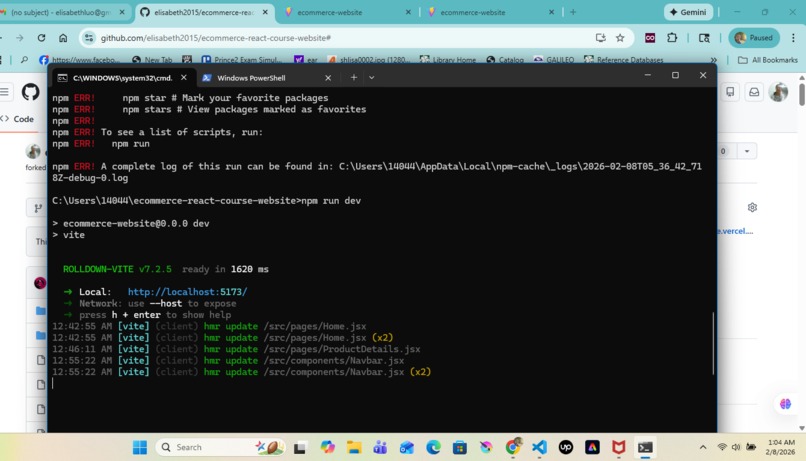The height and width of the screenshot is (461, 806).
Task: Open the Gemini button in Chrome
Action: 688,12
